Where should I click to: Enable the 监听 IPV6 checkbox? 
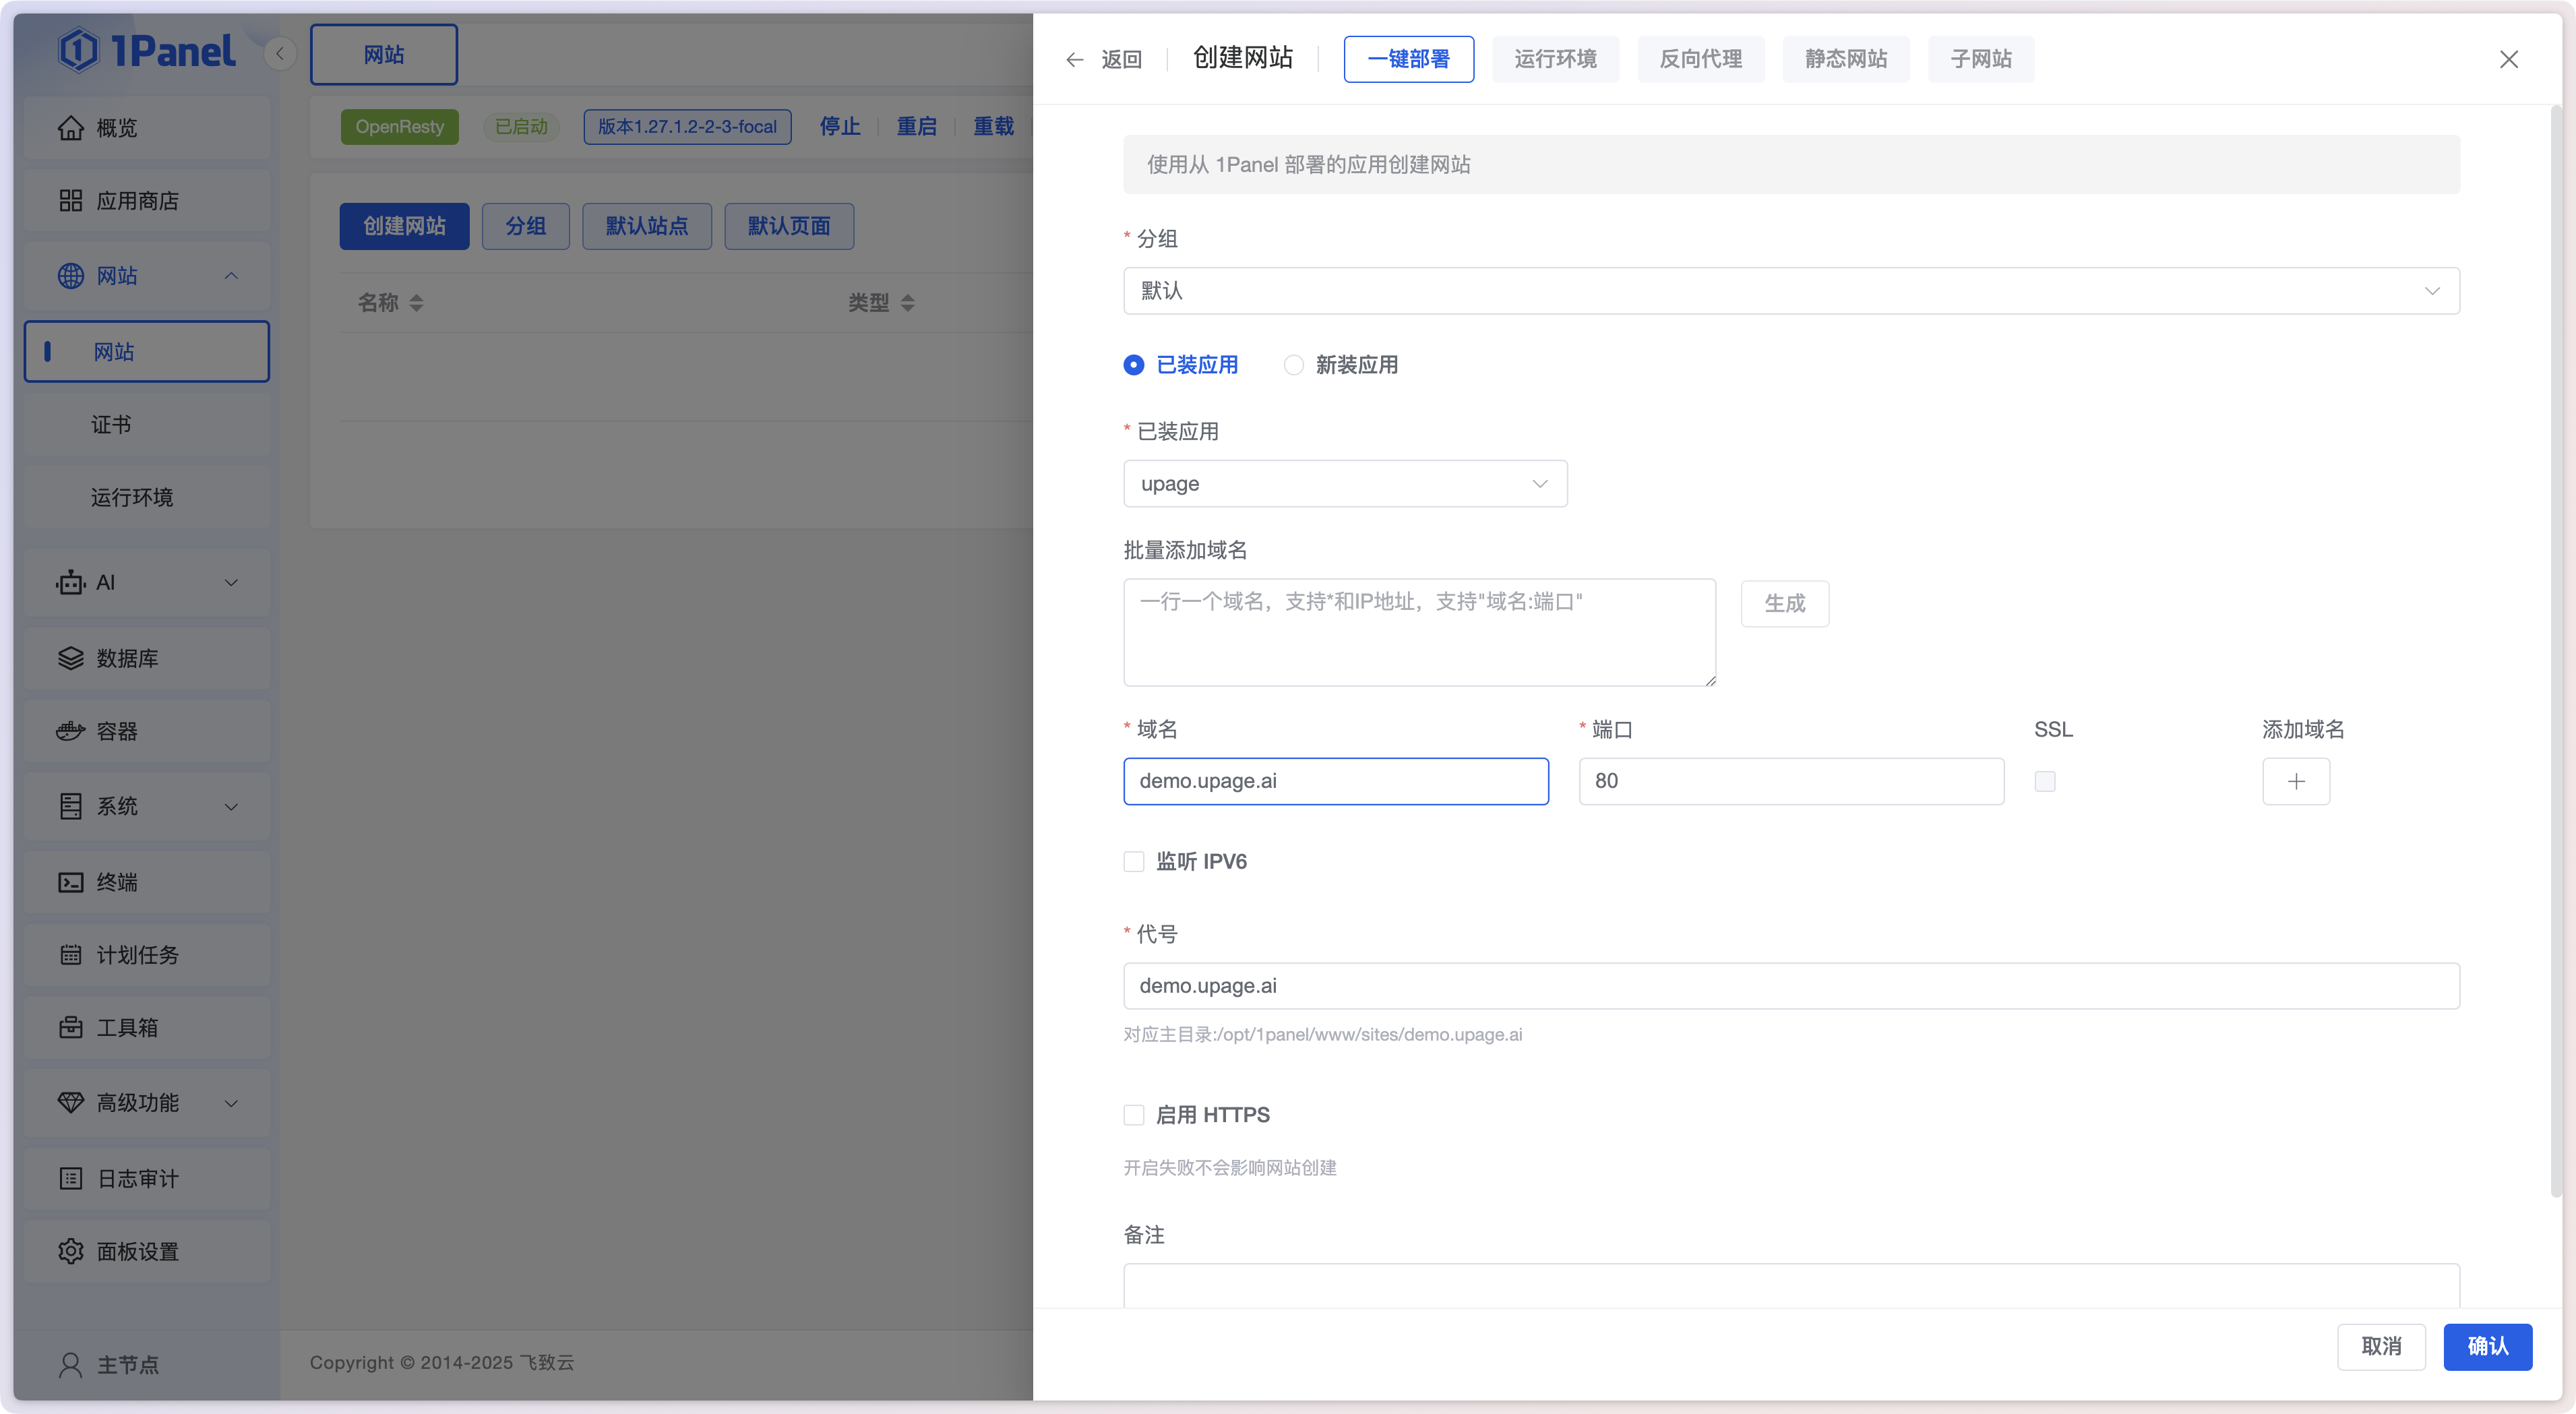point(1134,861)
